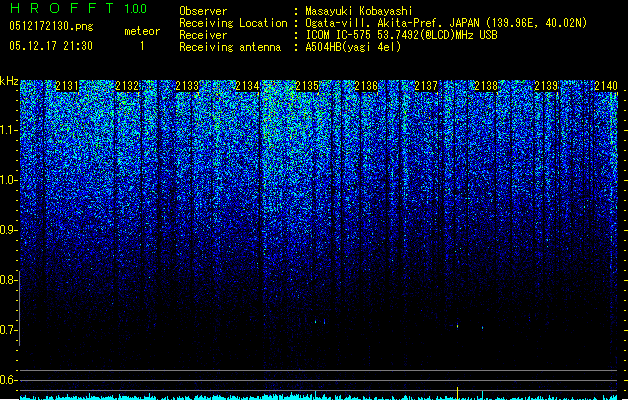
Task: Click the meteor count value 1
Action: coord(142,46)
